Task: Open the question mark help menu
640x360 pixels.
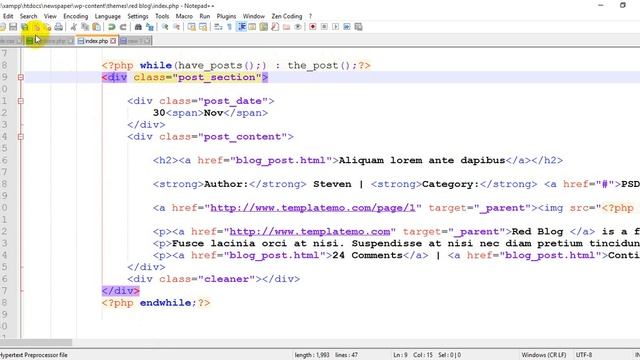Action: pos(310,16)
